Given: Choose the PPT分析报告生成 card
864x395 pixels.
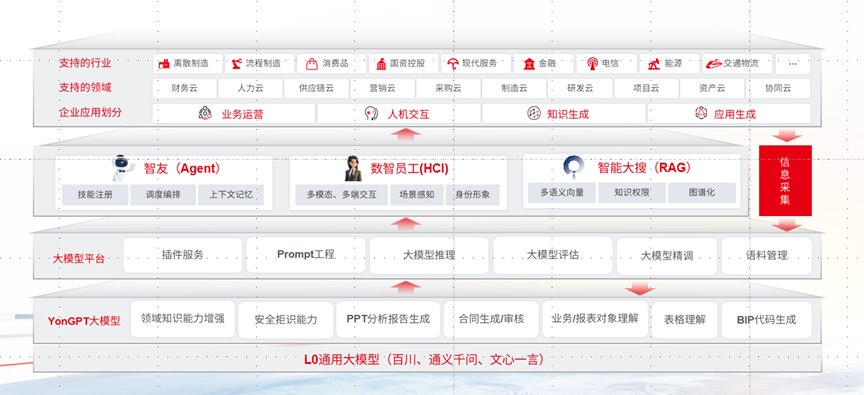Looking at the screenshot, I should (388, 320).
